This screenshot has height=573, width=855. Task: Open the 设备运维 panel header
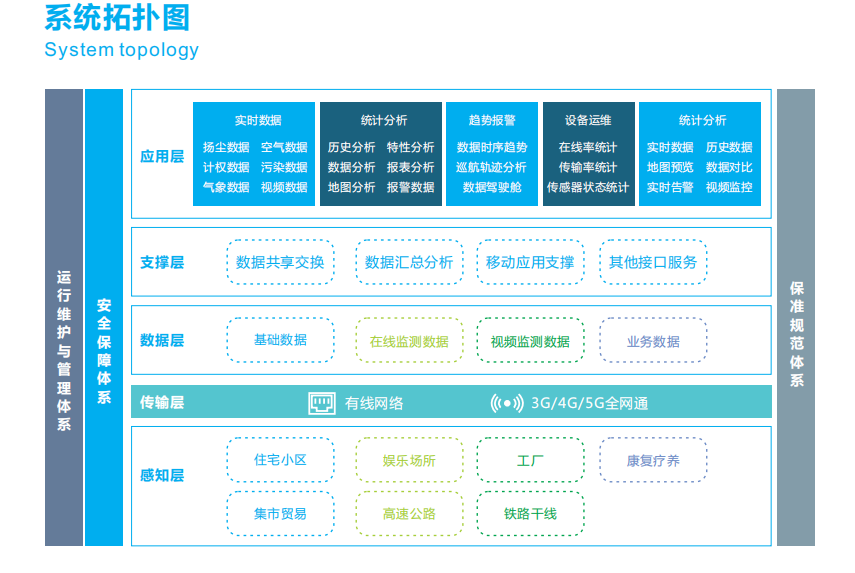click(588, 120)
